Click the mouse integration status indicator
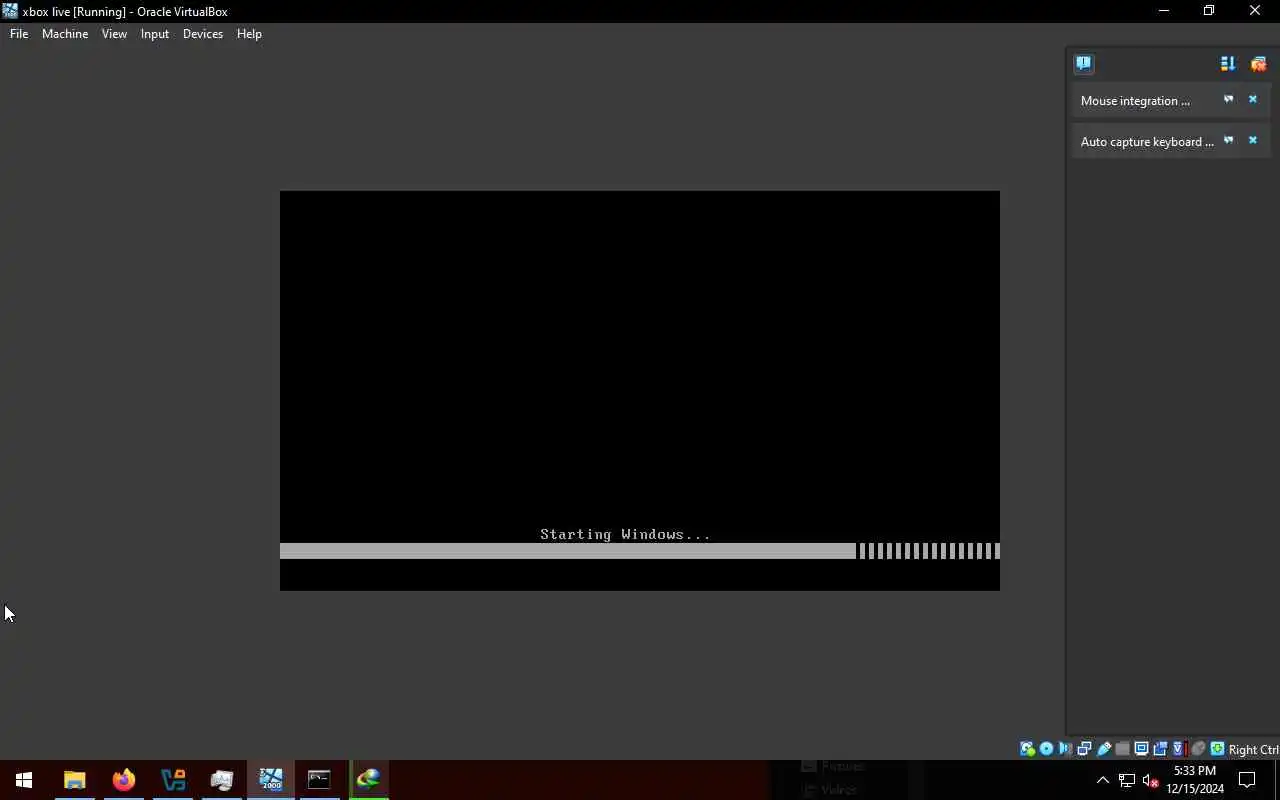Viewport: 1280px width, 800px height. tap(1198, 749)
